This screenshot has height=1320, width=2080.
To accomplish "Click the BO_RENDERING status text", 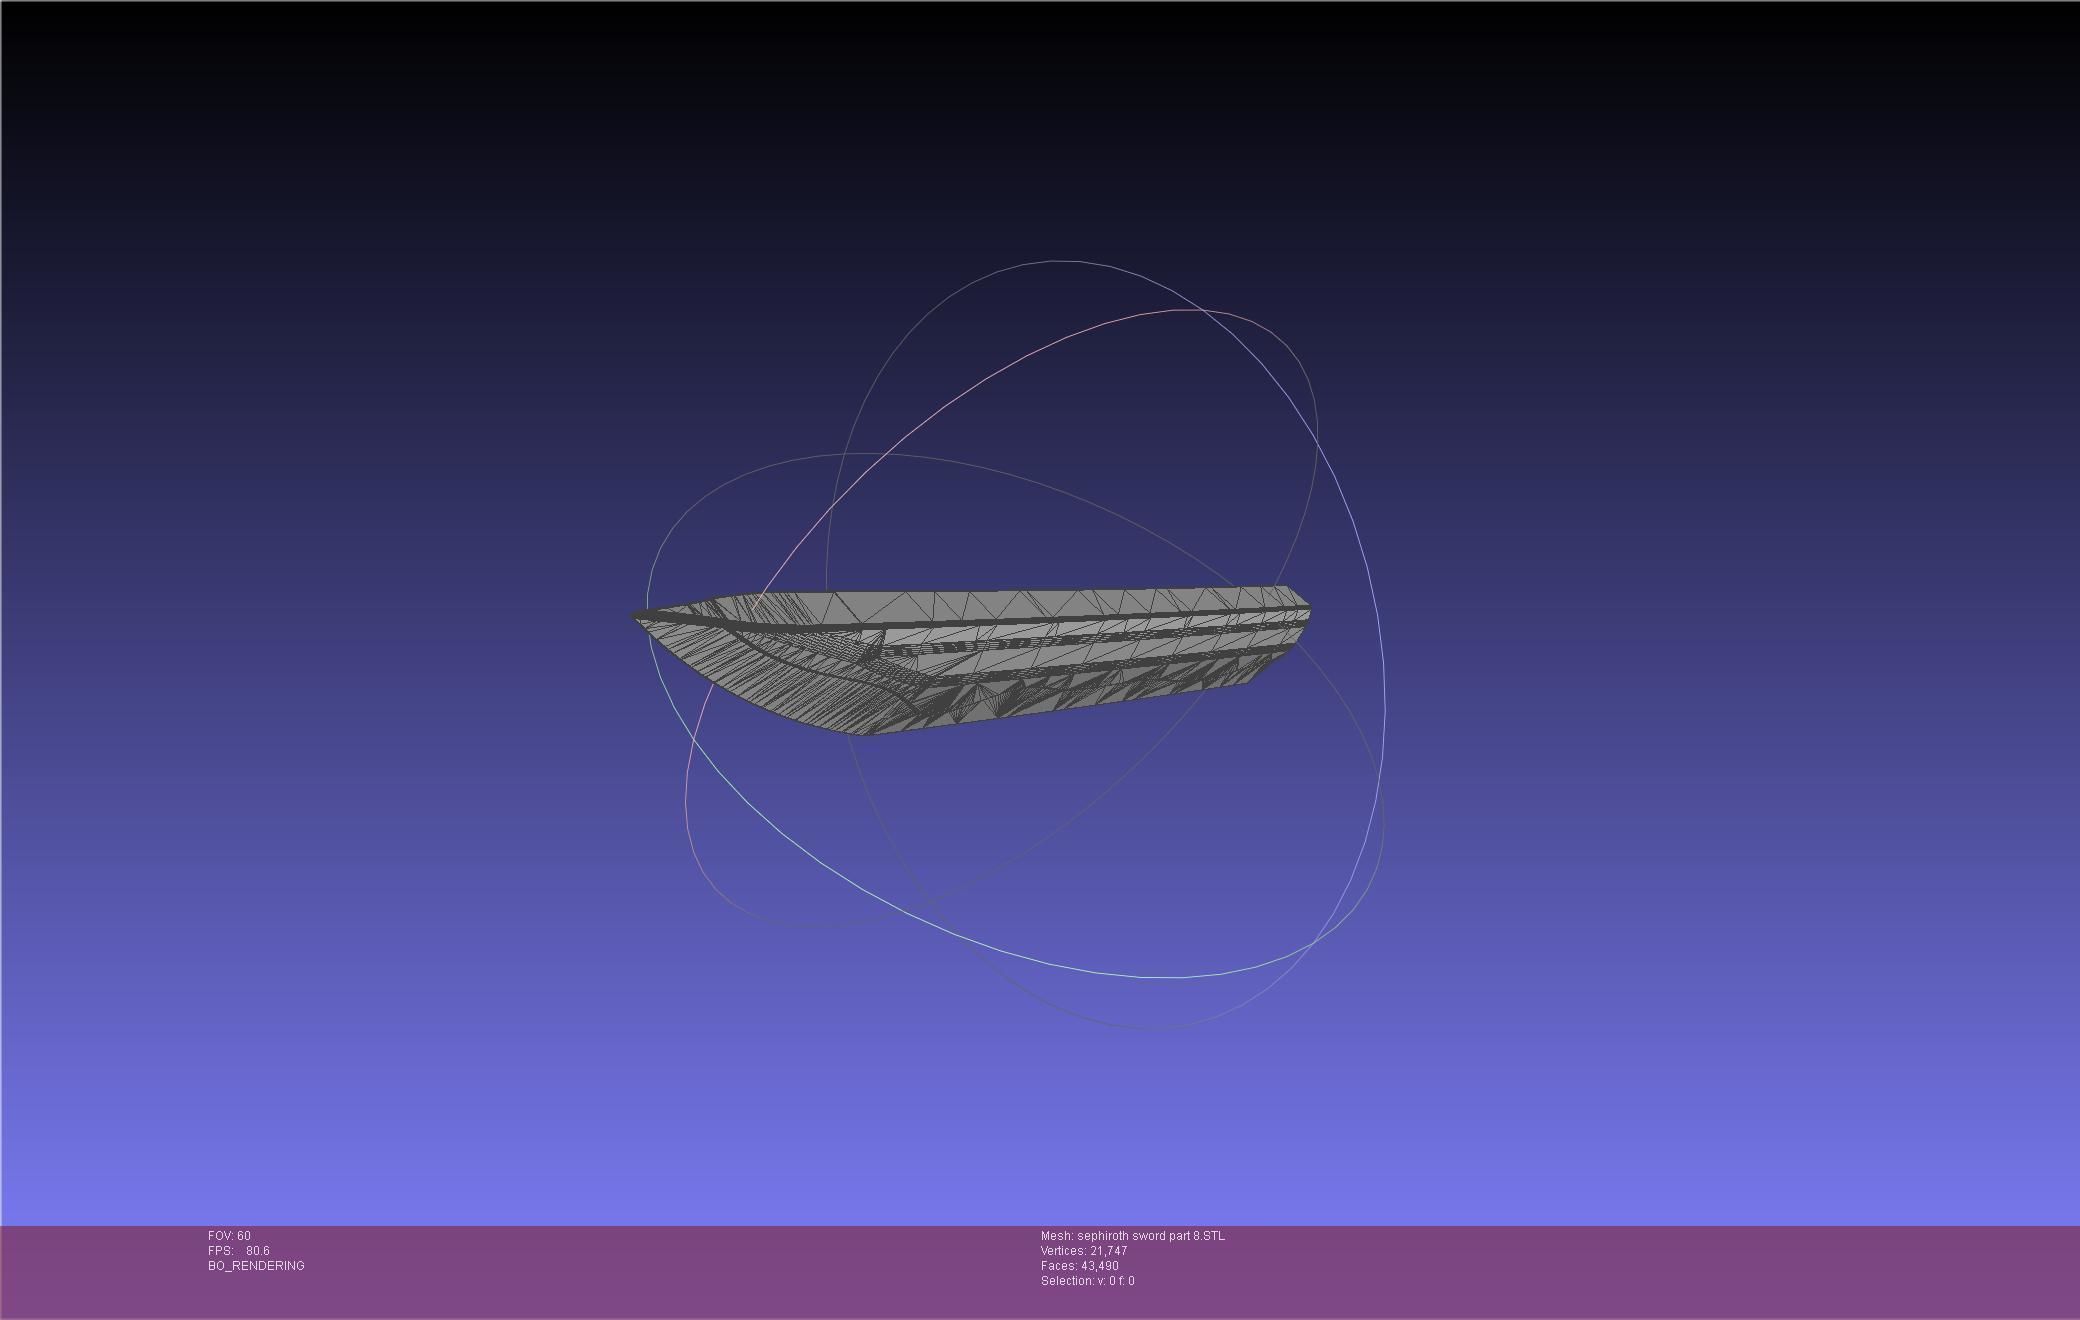I will pyautogui.click(x=256, y=1266).
